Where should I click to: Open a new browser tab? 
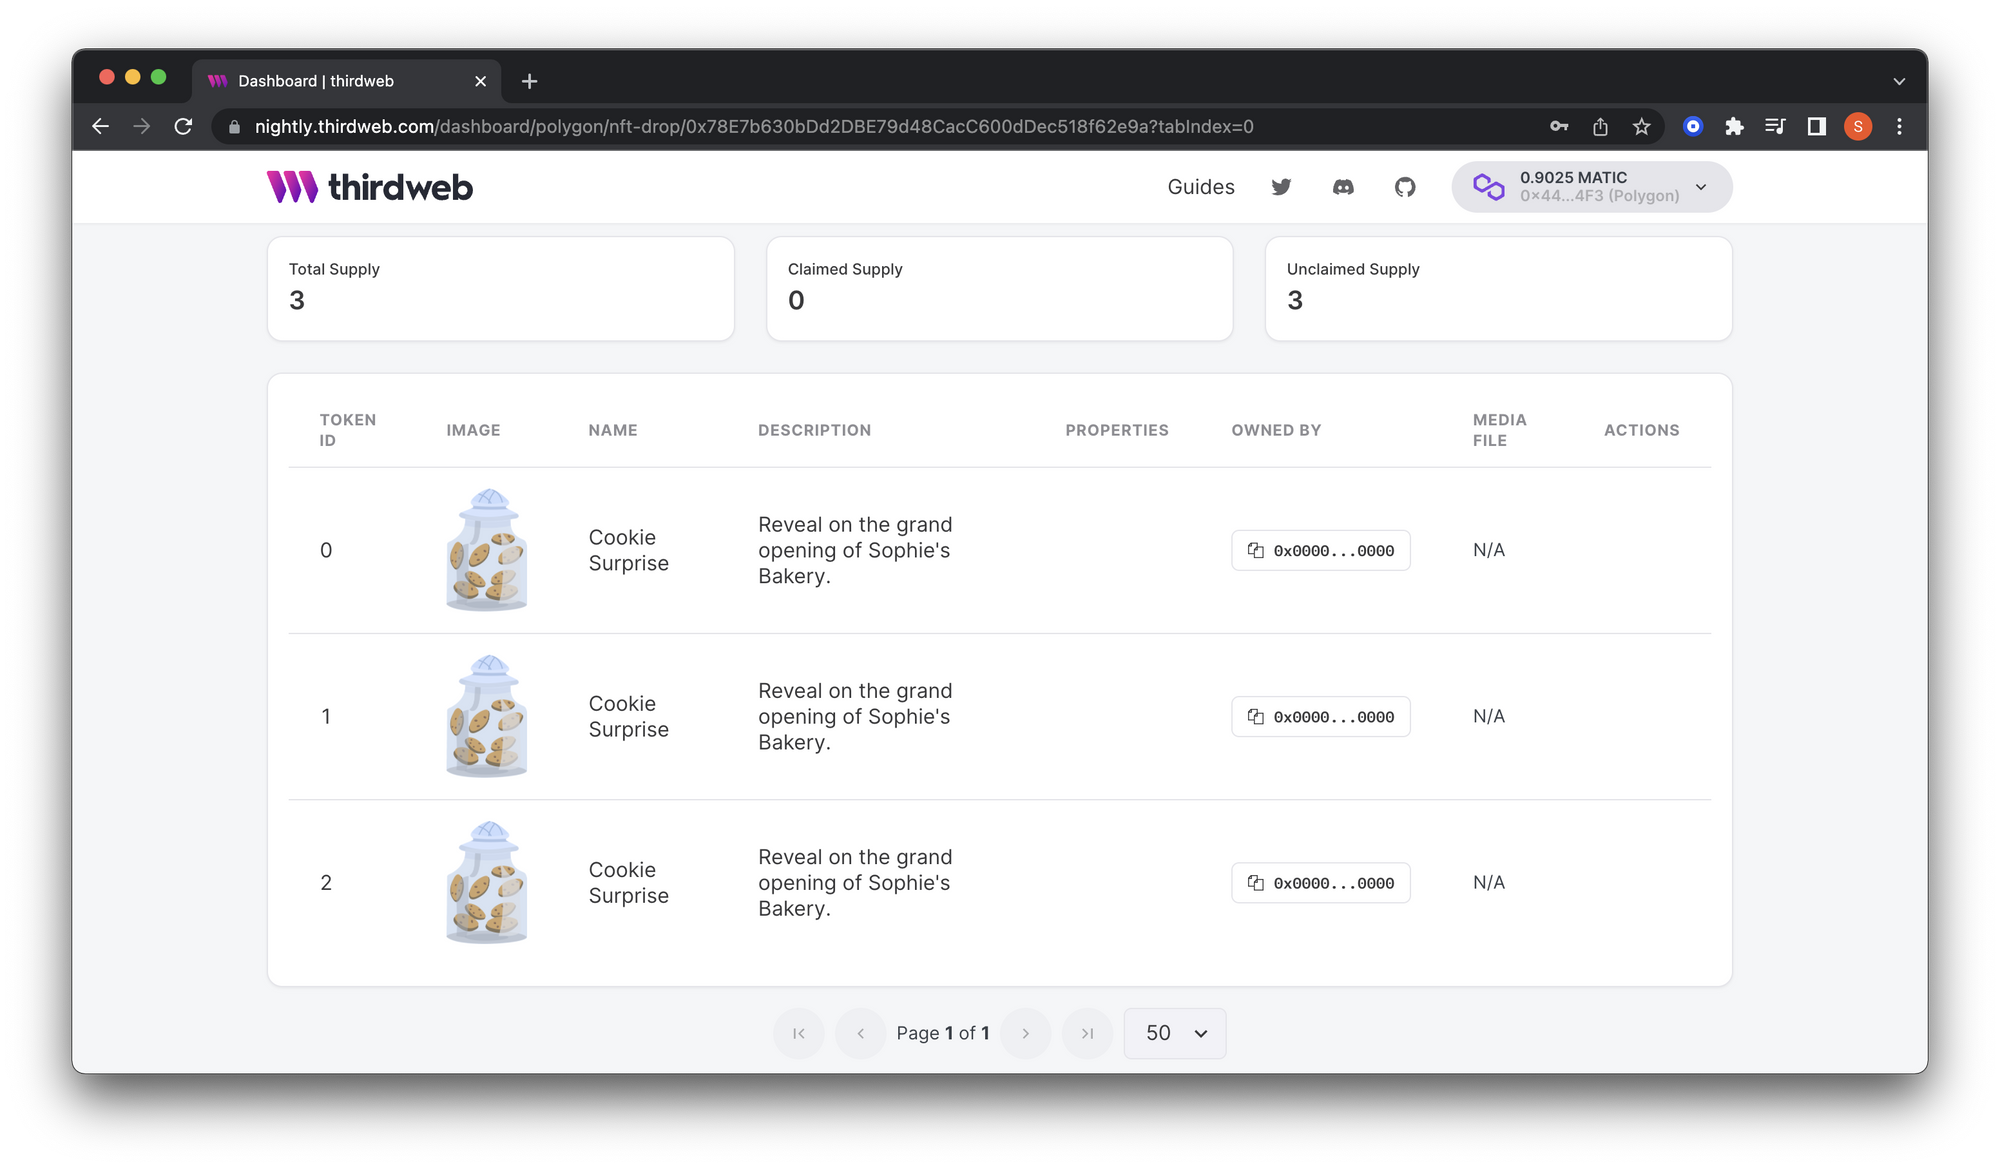click(x=530, y=81)
